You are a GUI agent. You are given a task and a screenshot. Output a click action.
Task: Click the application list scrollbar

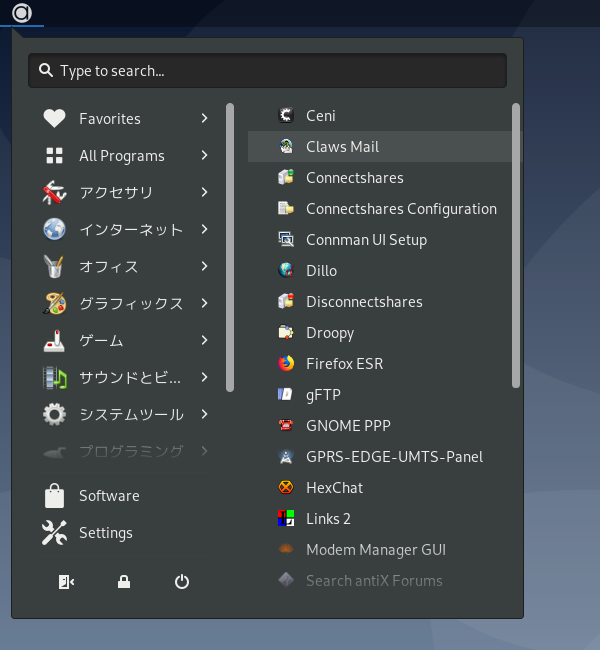point(516,245)
